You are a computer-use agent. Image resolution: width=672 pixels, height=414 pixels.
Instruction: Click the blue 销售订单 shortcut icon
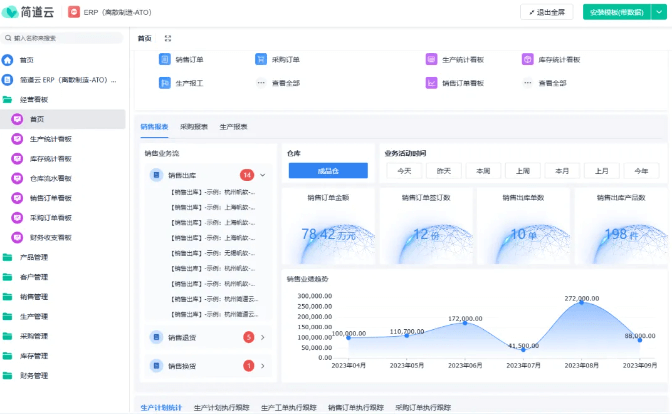[x=165, y=59]
